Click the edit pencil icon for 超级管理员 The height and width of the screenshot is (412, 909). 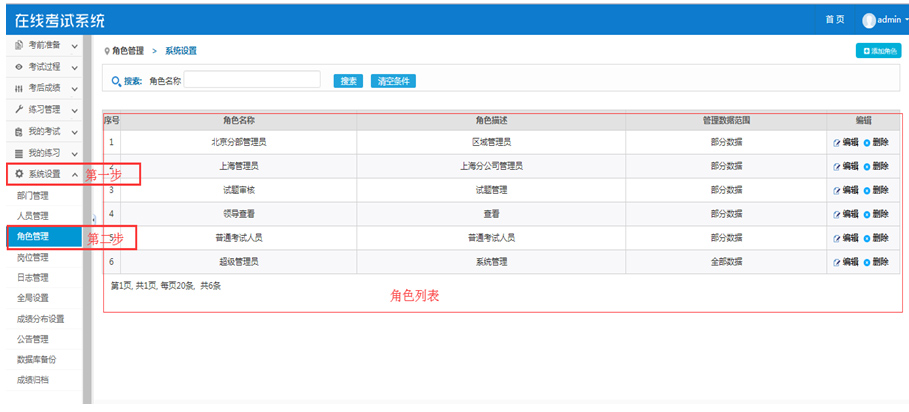point(836,262)
